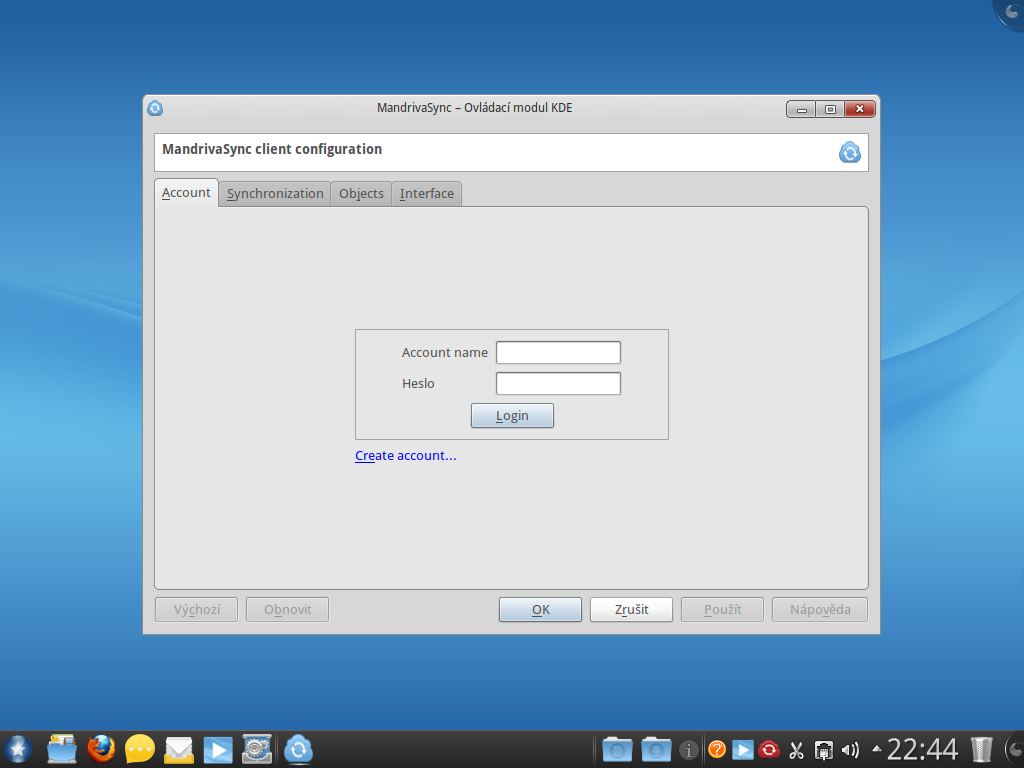Click the media player system tray icon
1024x768 pixels.
click(743, 750)
